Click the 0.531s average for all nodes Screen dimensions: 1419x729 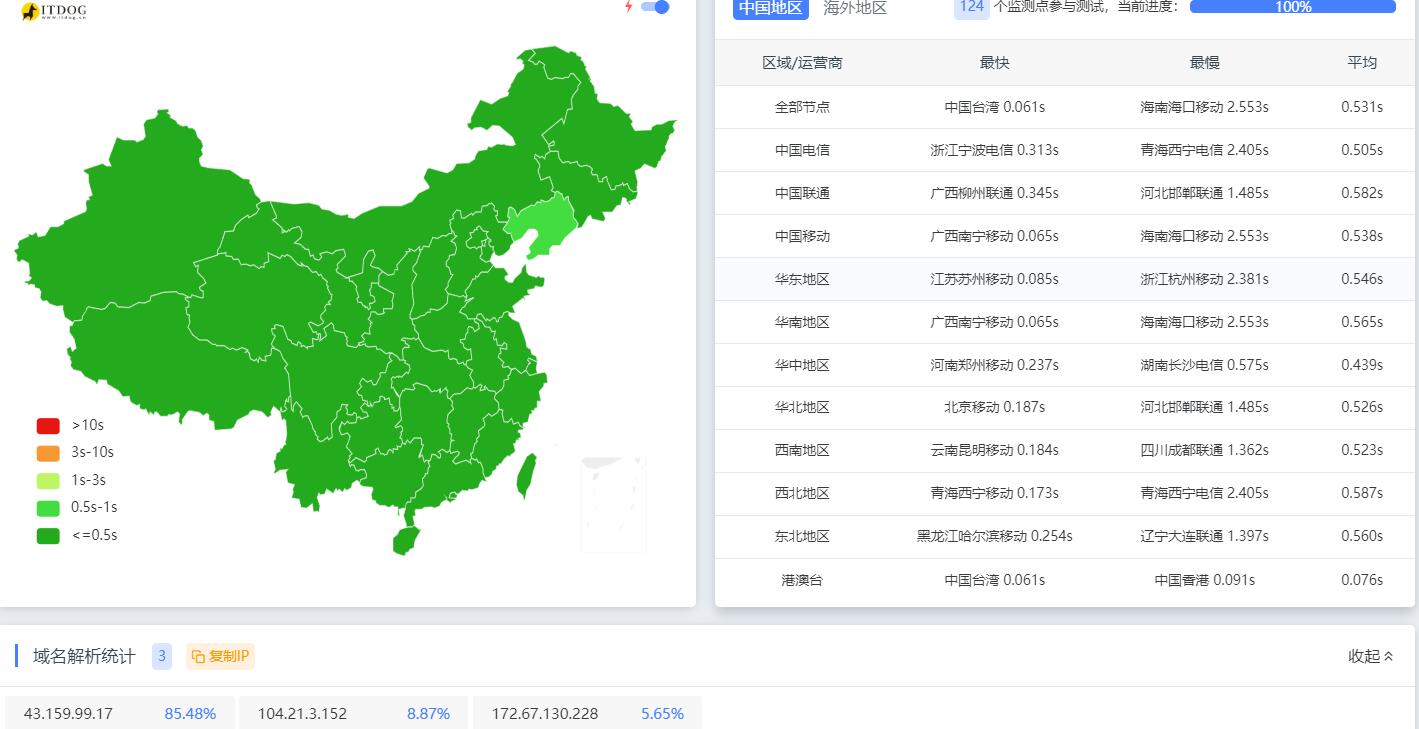point(1362,107)
